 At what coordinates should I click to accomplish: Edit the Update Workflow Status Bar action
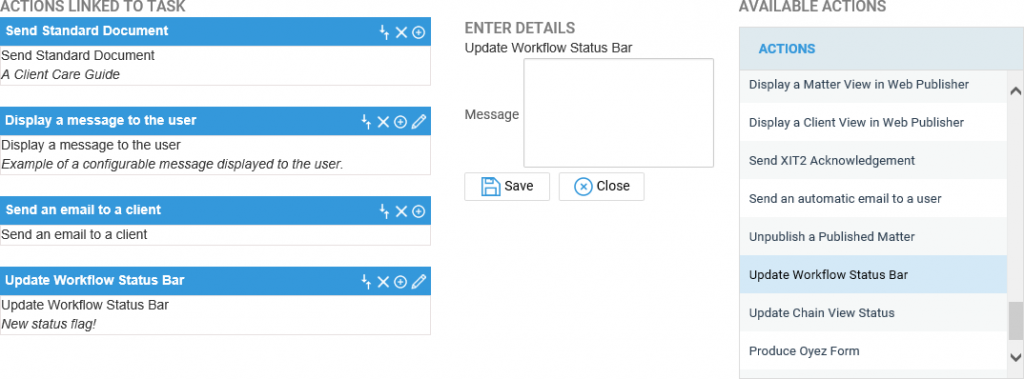click(419, 281)
